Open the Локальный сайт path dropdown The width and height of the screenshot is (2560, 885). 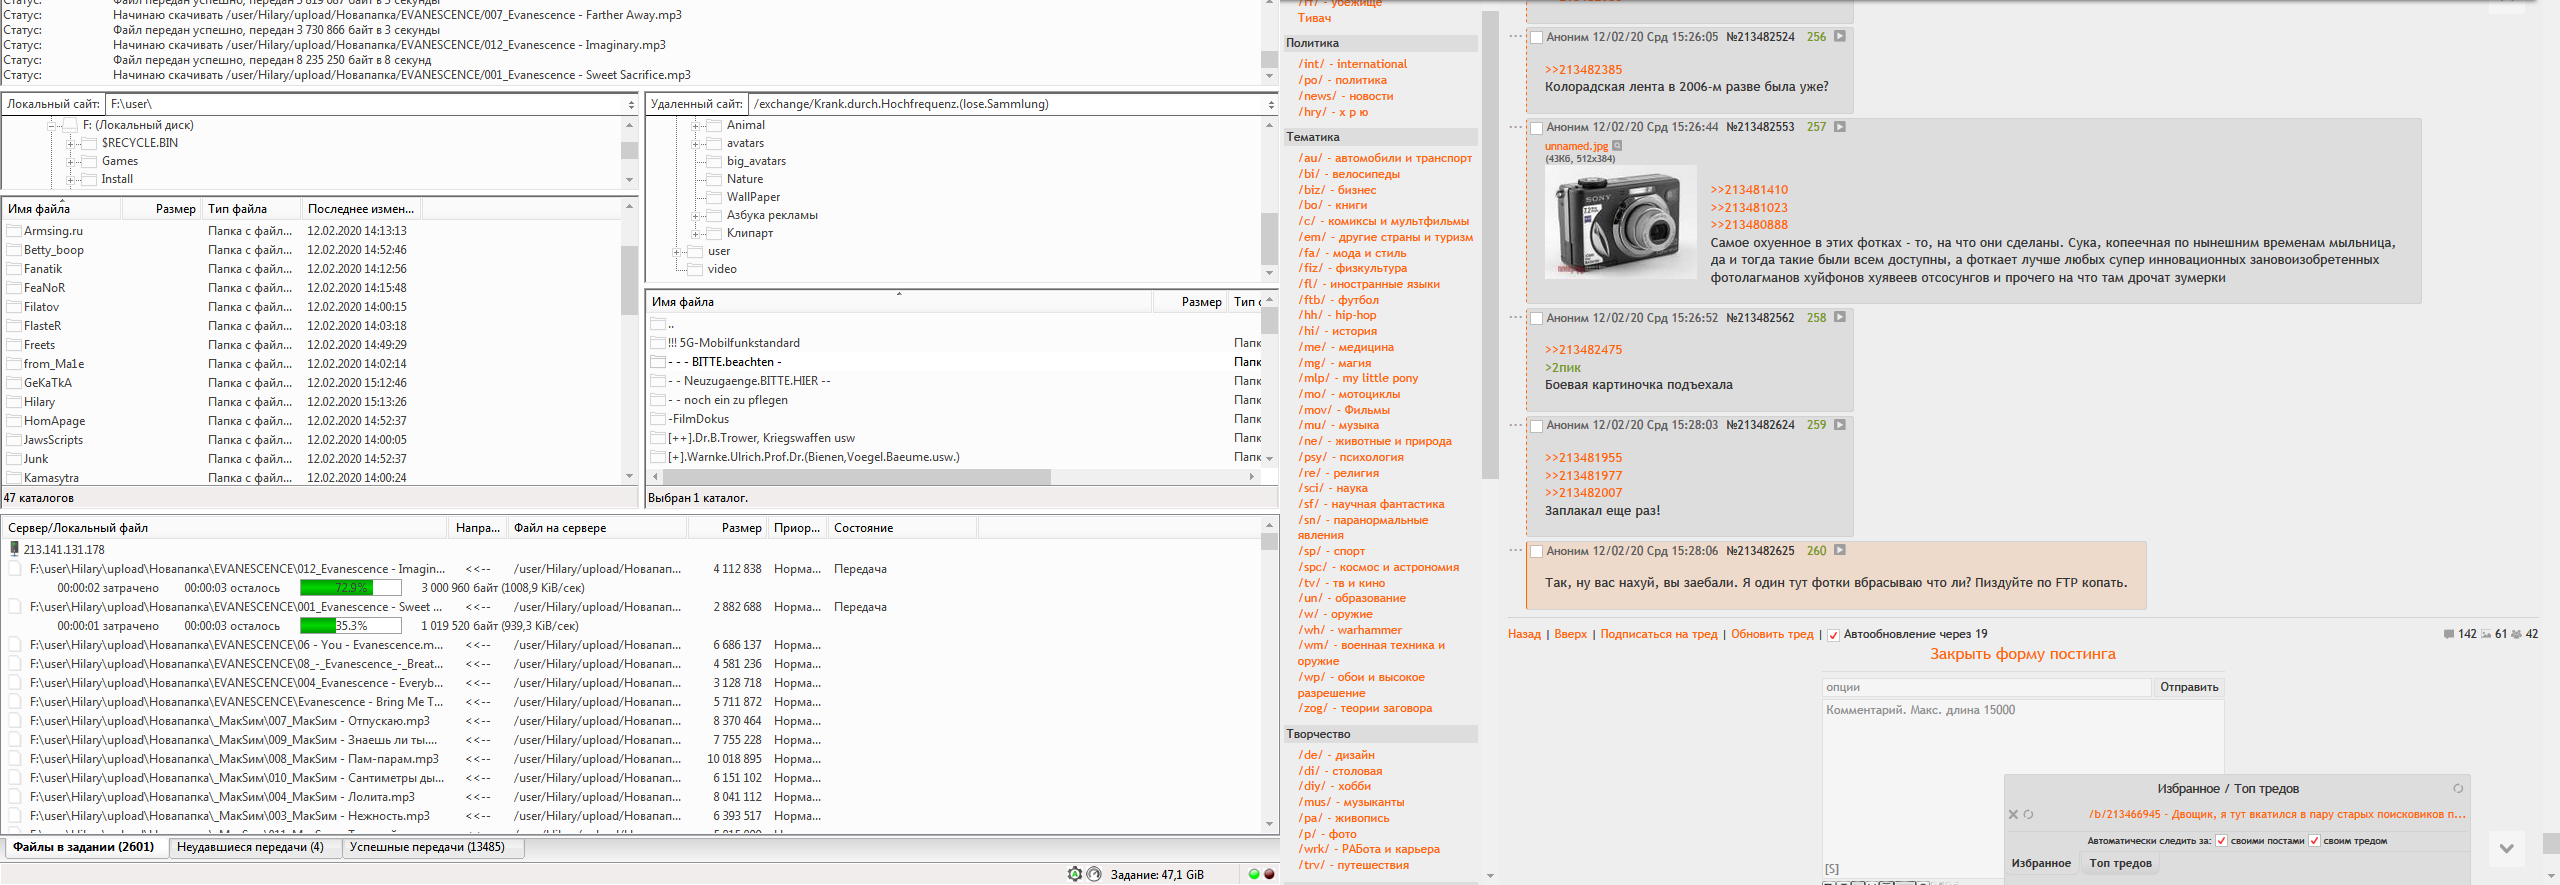(631, 104)
